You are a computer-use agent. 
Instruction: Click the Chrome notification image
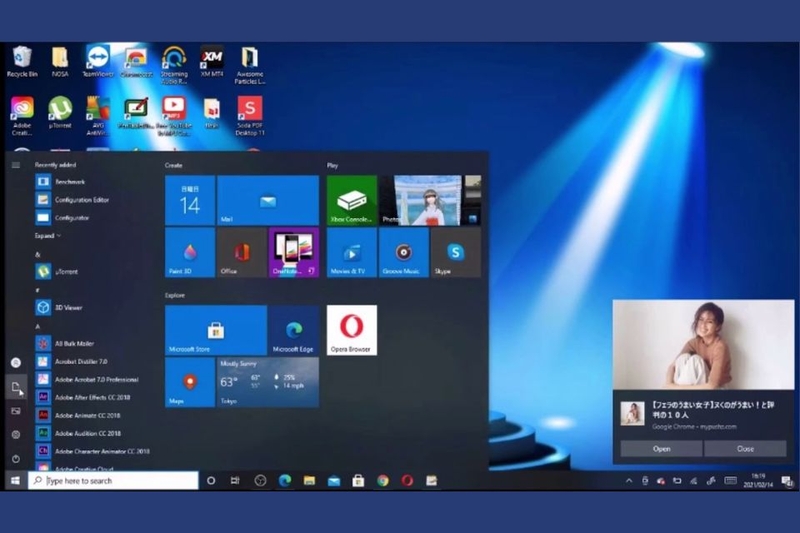click(703, 345)
